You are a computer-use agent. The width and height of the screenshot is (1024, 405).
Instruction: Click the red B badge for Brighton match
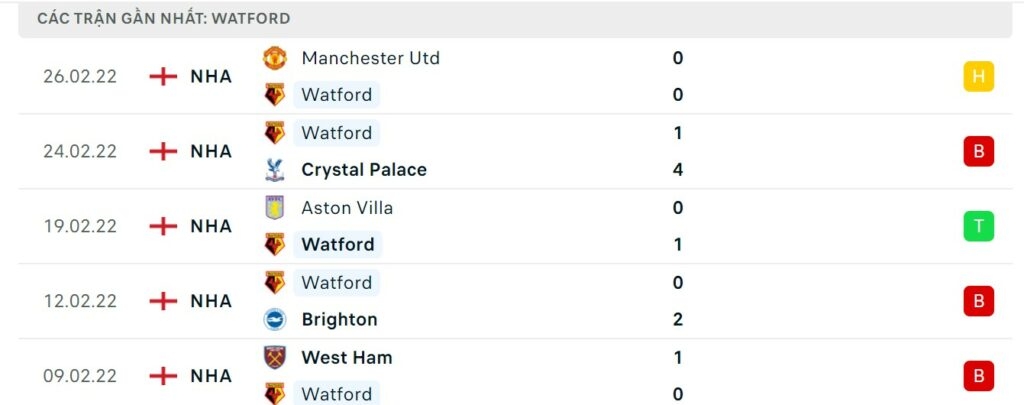tap(978, 301)
